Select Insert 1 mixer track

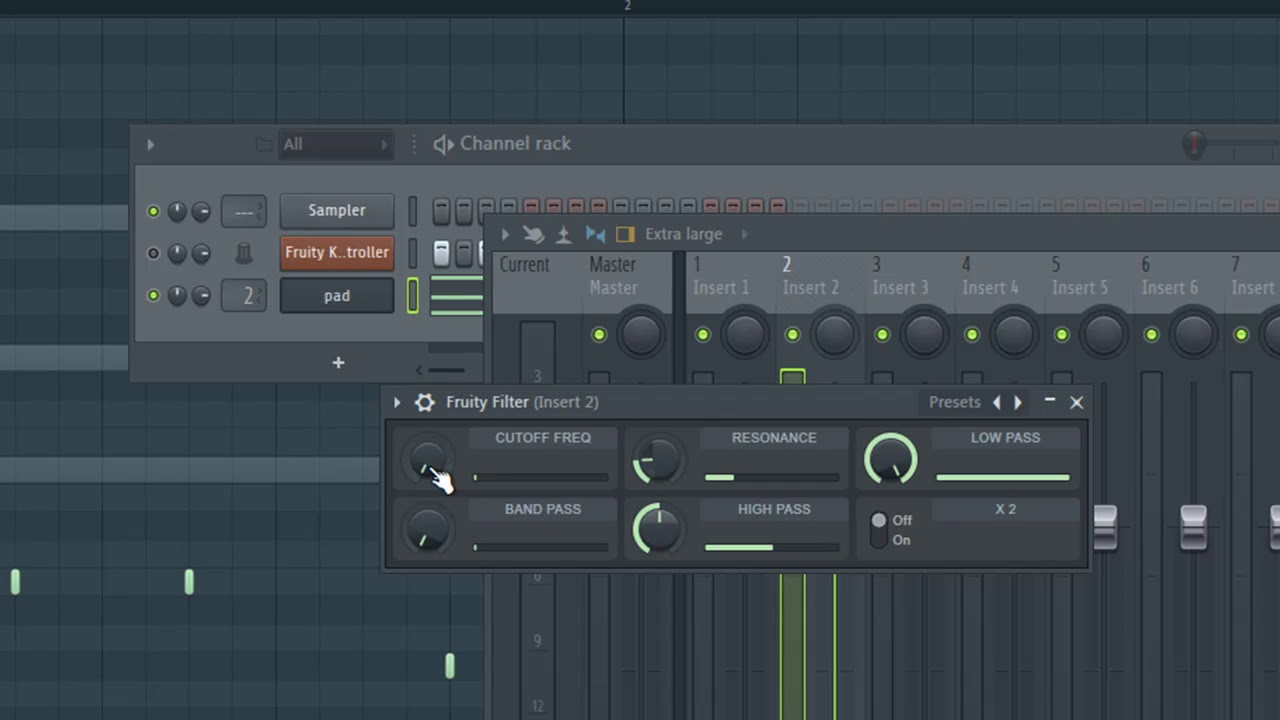coord(721,276)
